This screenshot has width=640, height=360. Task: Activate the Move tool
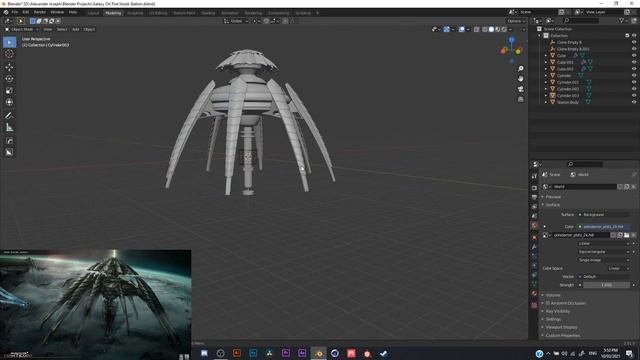(9, 67)
